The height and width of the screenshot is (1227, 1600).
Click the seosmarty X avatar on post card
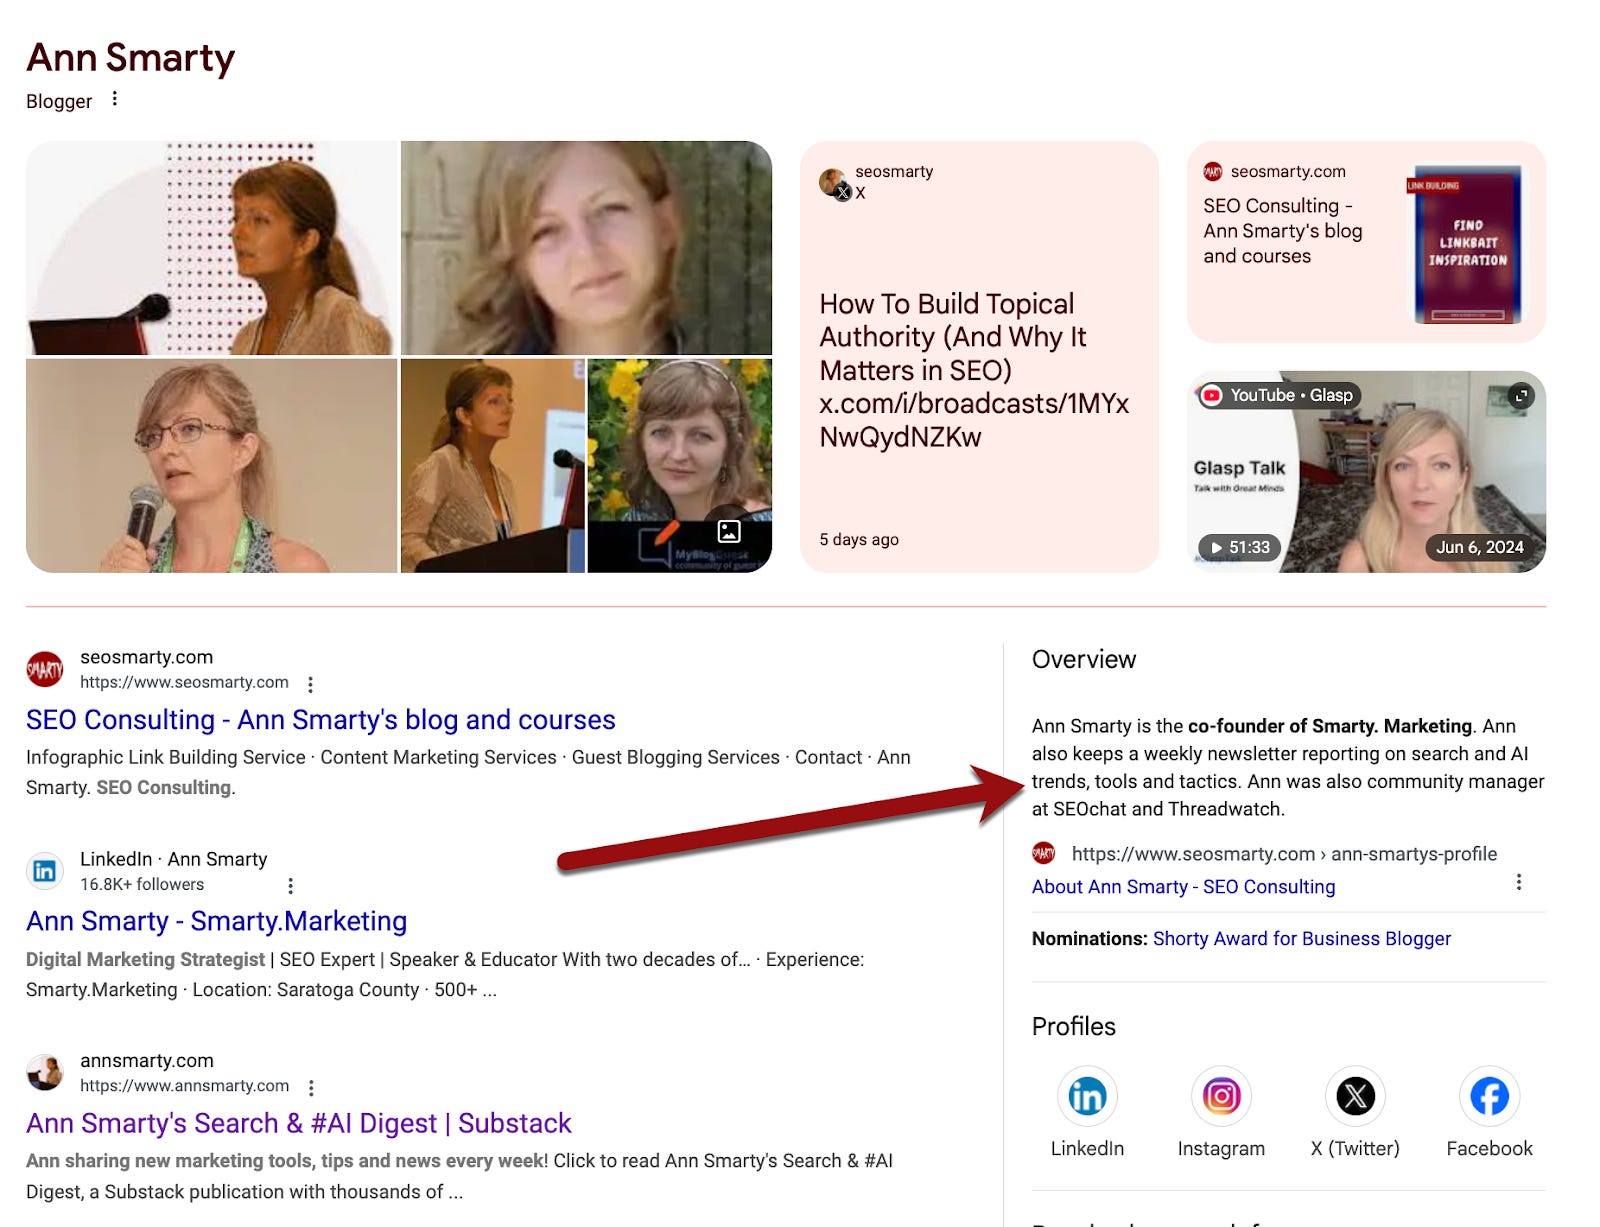click(x=834, y=184)
